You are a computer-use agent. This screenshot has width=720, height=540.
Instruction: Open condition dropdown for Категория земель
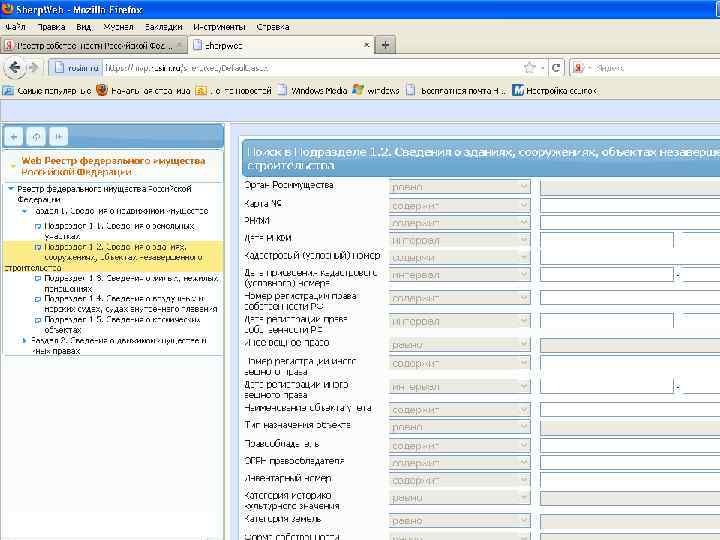pyautogui.click(x=460, y=521)
